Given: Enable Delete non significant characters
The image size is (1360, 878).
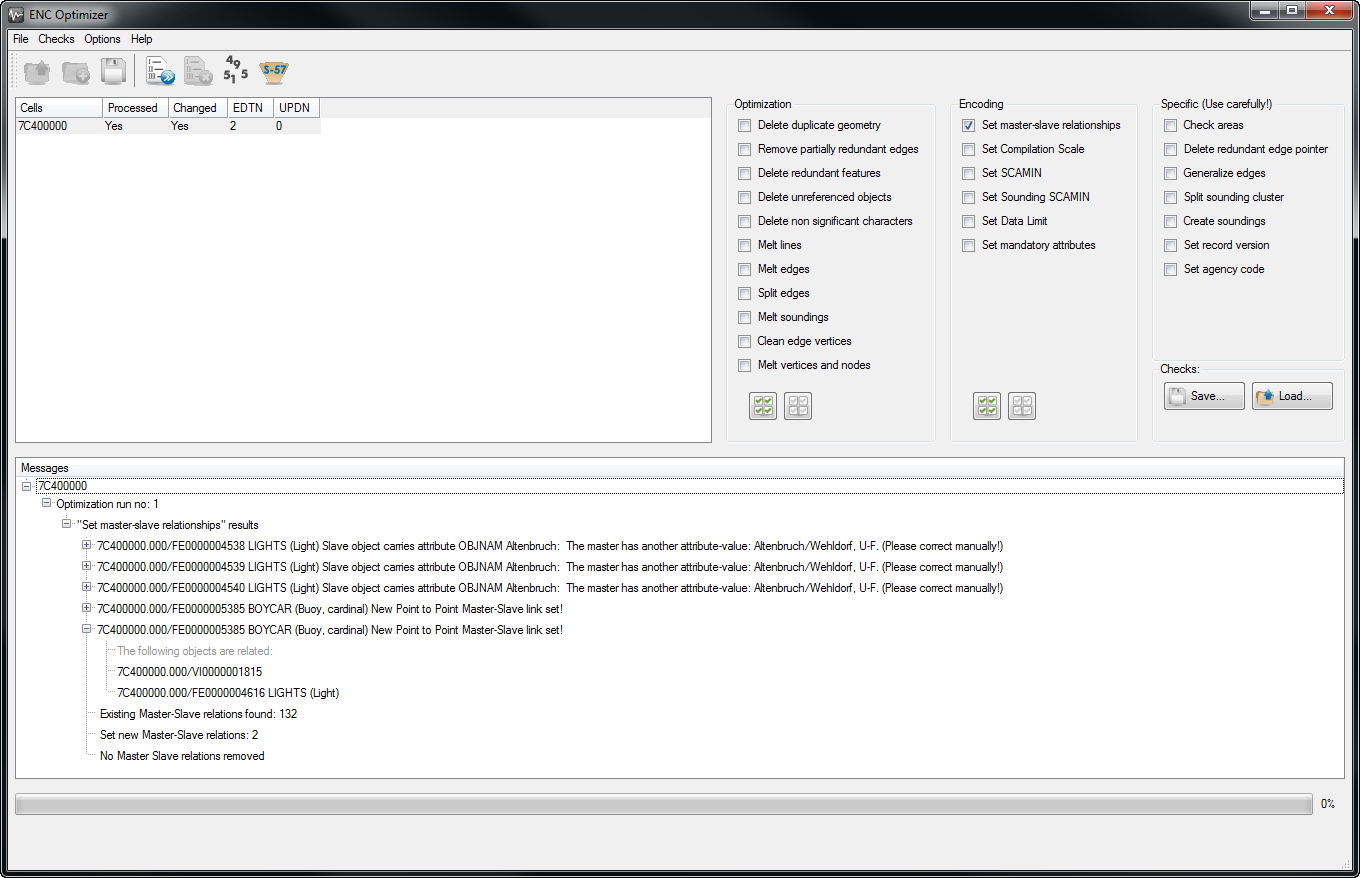Looking at the screenshot, I should coord(744,221).
